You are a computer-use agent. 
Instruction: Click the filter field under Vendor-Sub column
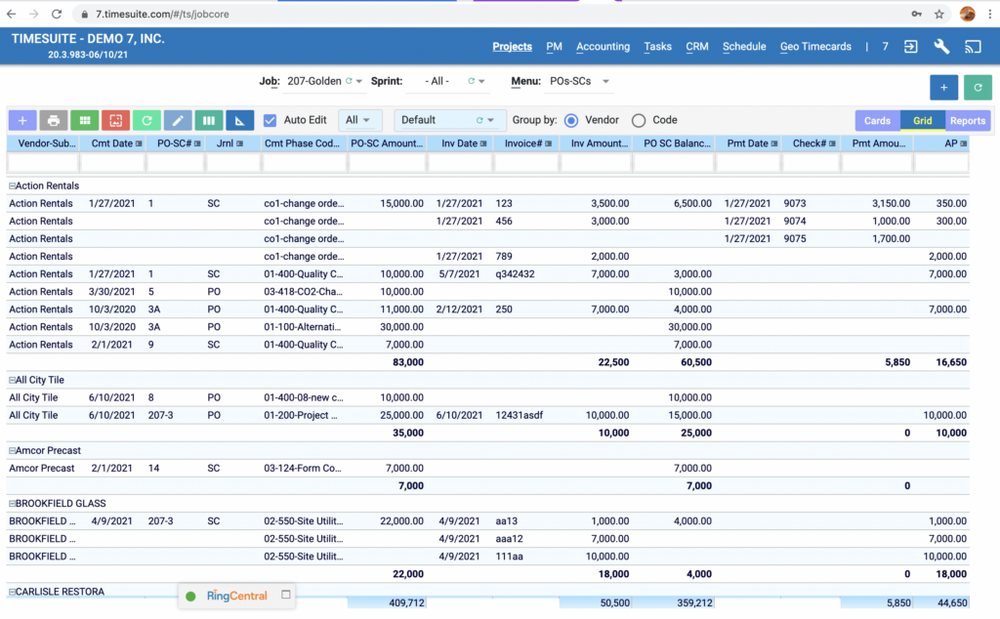pyautogui.click(x=44, y=162)
